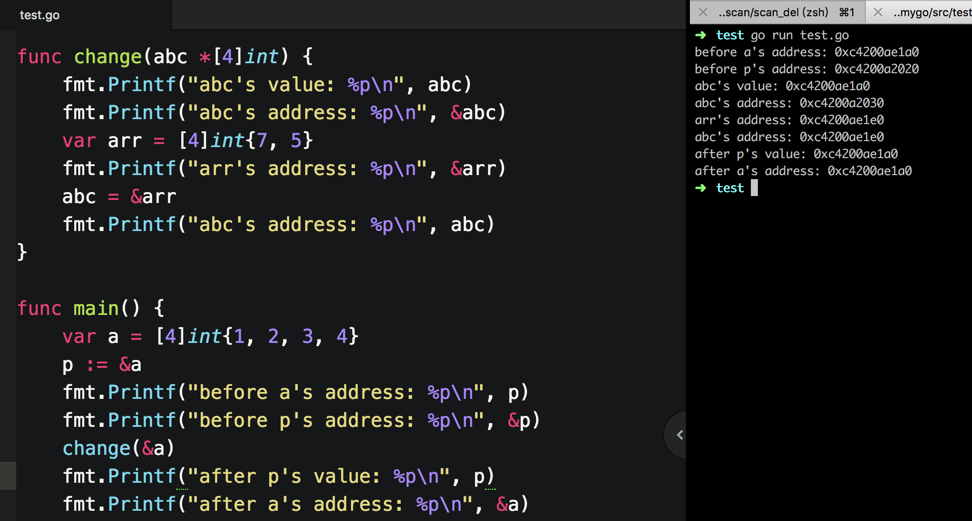The width and height of the screenshot is (972, 521).
Task: Close the ..mygo/src/test terminal tab
Action: 878,12
